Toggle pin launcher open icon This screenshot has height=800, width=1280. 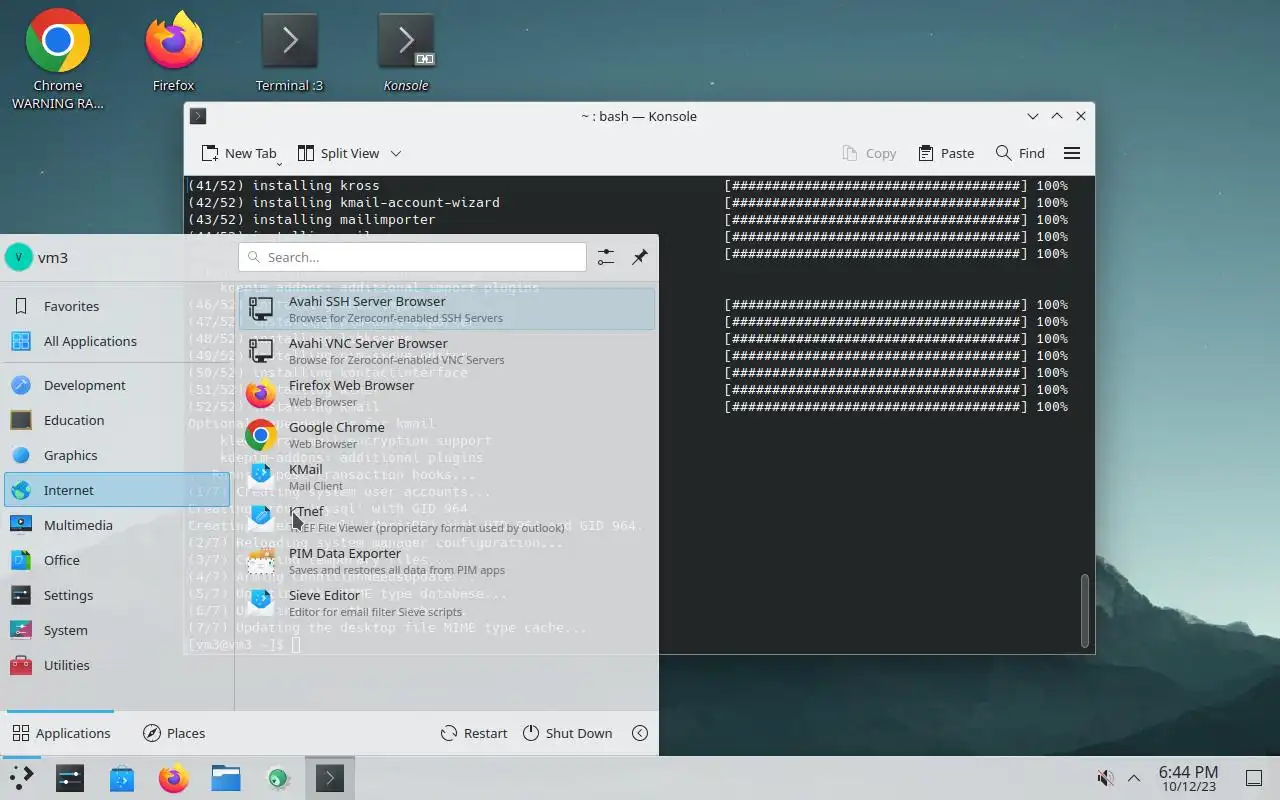pyautogui.click(x=640, y=257)
